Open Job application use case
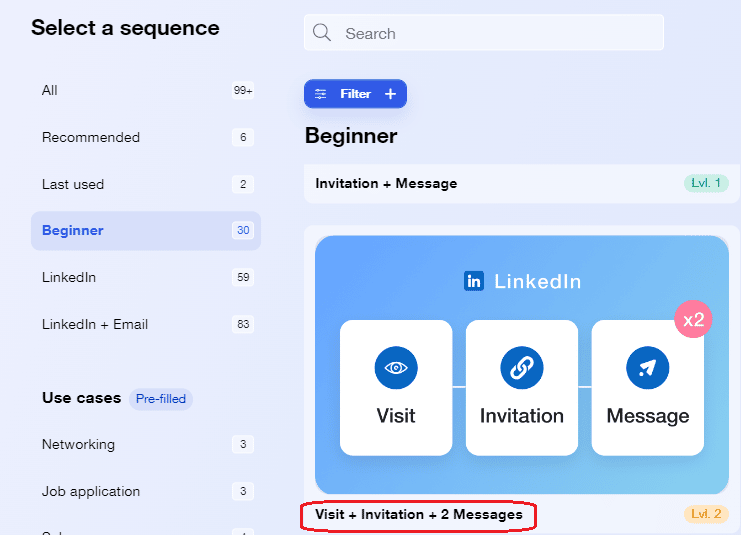This screenshot has height=535, width=741. [146, 492]
